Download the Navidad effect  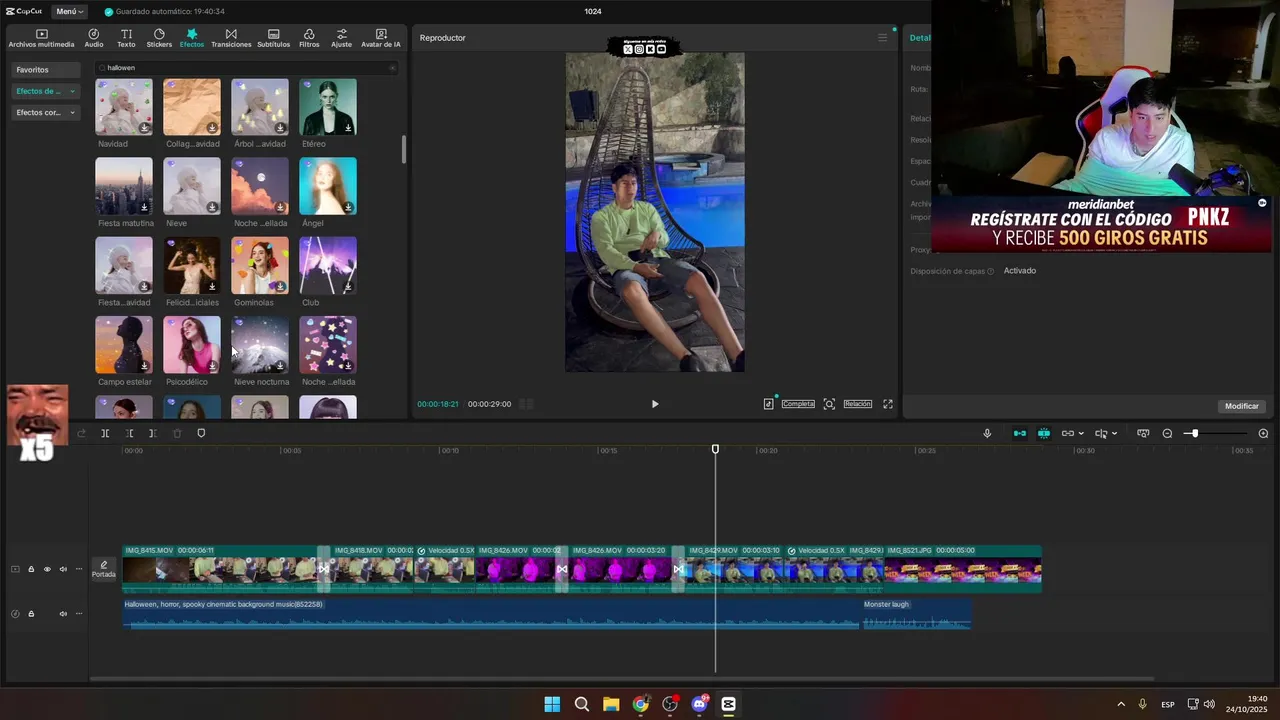144,128
